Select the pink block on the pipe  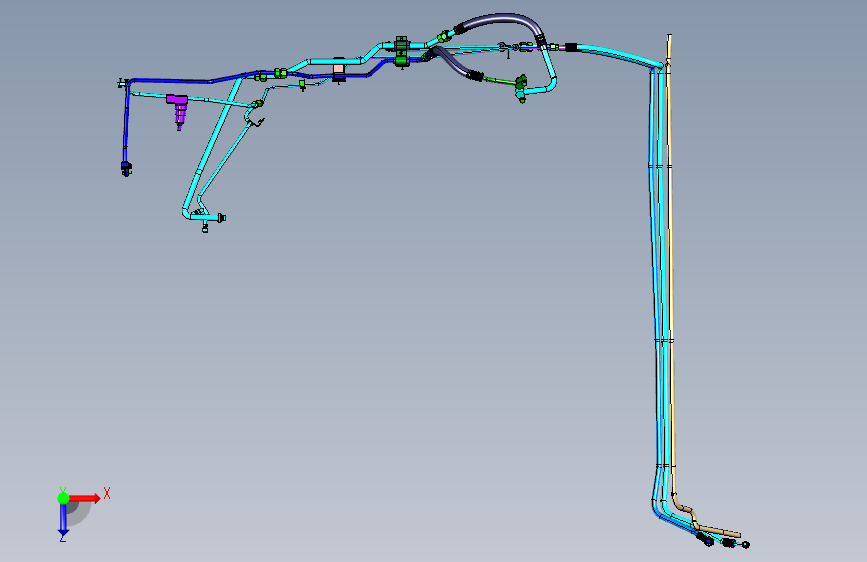click(x=338, y=70)
